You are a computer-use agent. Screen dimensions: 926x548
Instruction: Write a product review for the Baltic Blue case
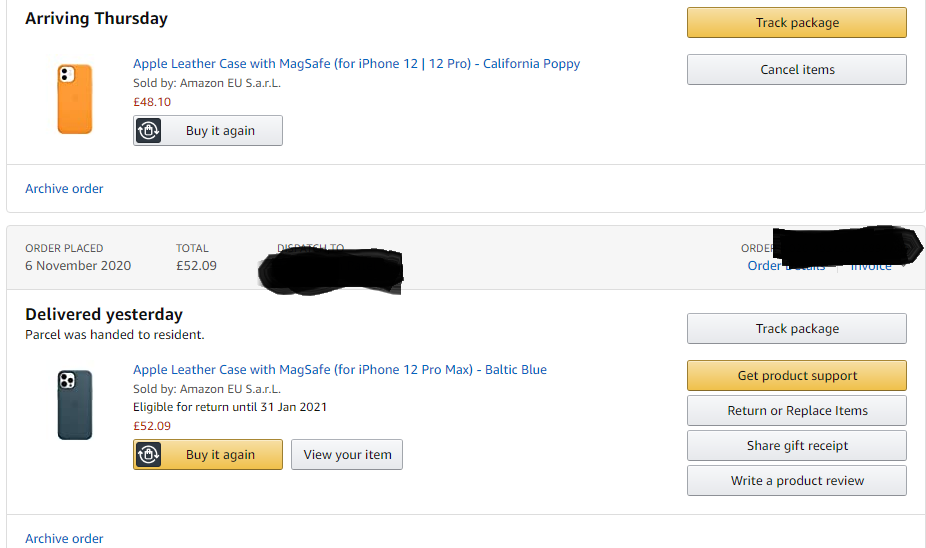click(796, 481)
